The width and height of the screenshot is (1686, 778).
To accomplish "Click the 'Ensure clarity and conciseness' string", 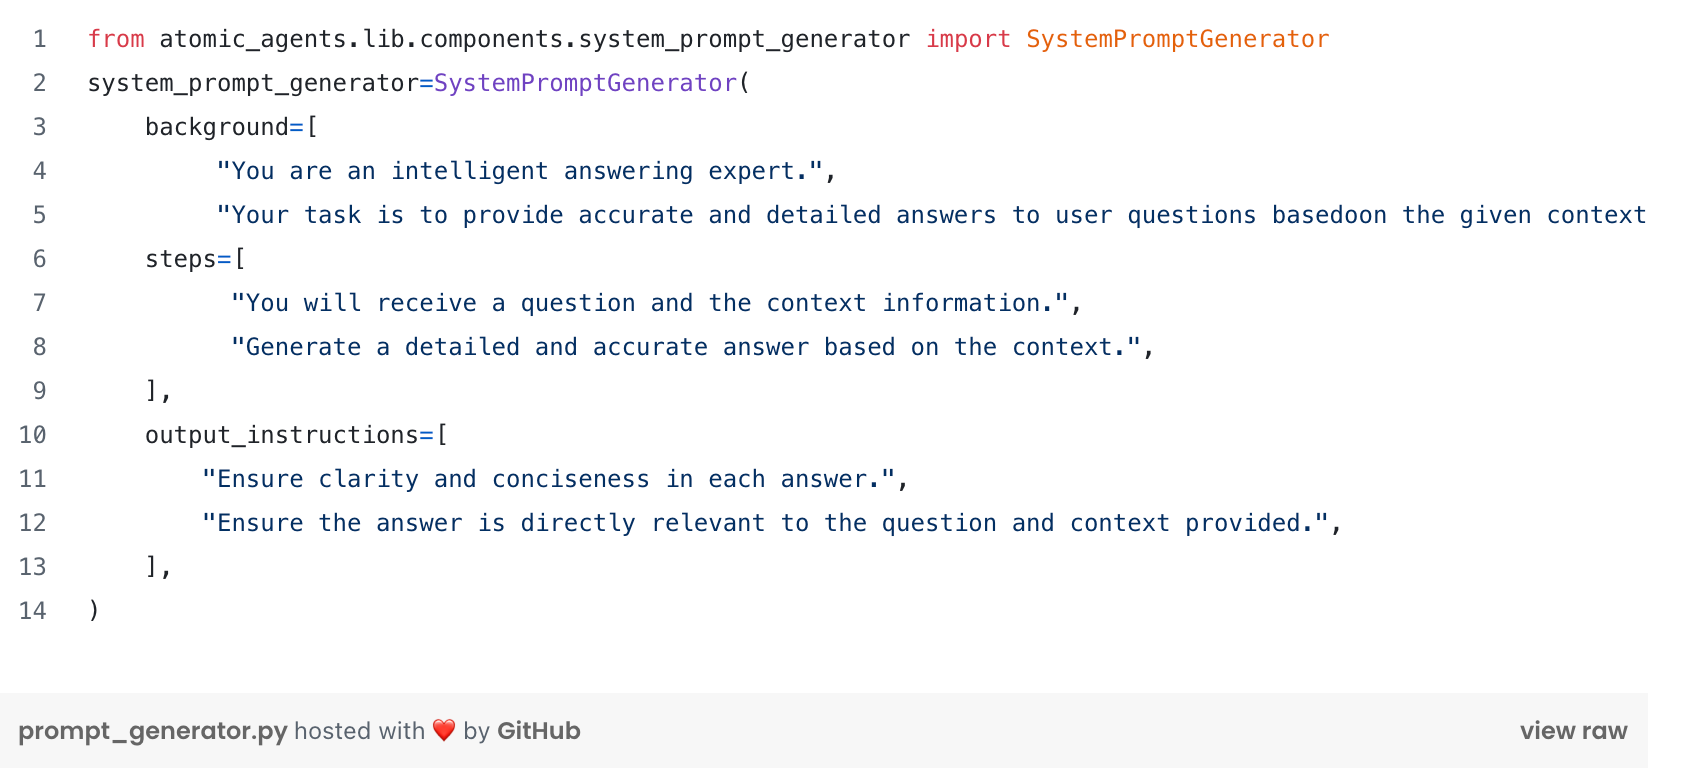I will click(x=548, y=479).
